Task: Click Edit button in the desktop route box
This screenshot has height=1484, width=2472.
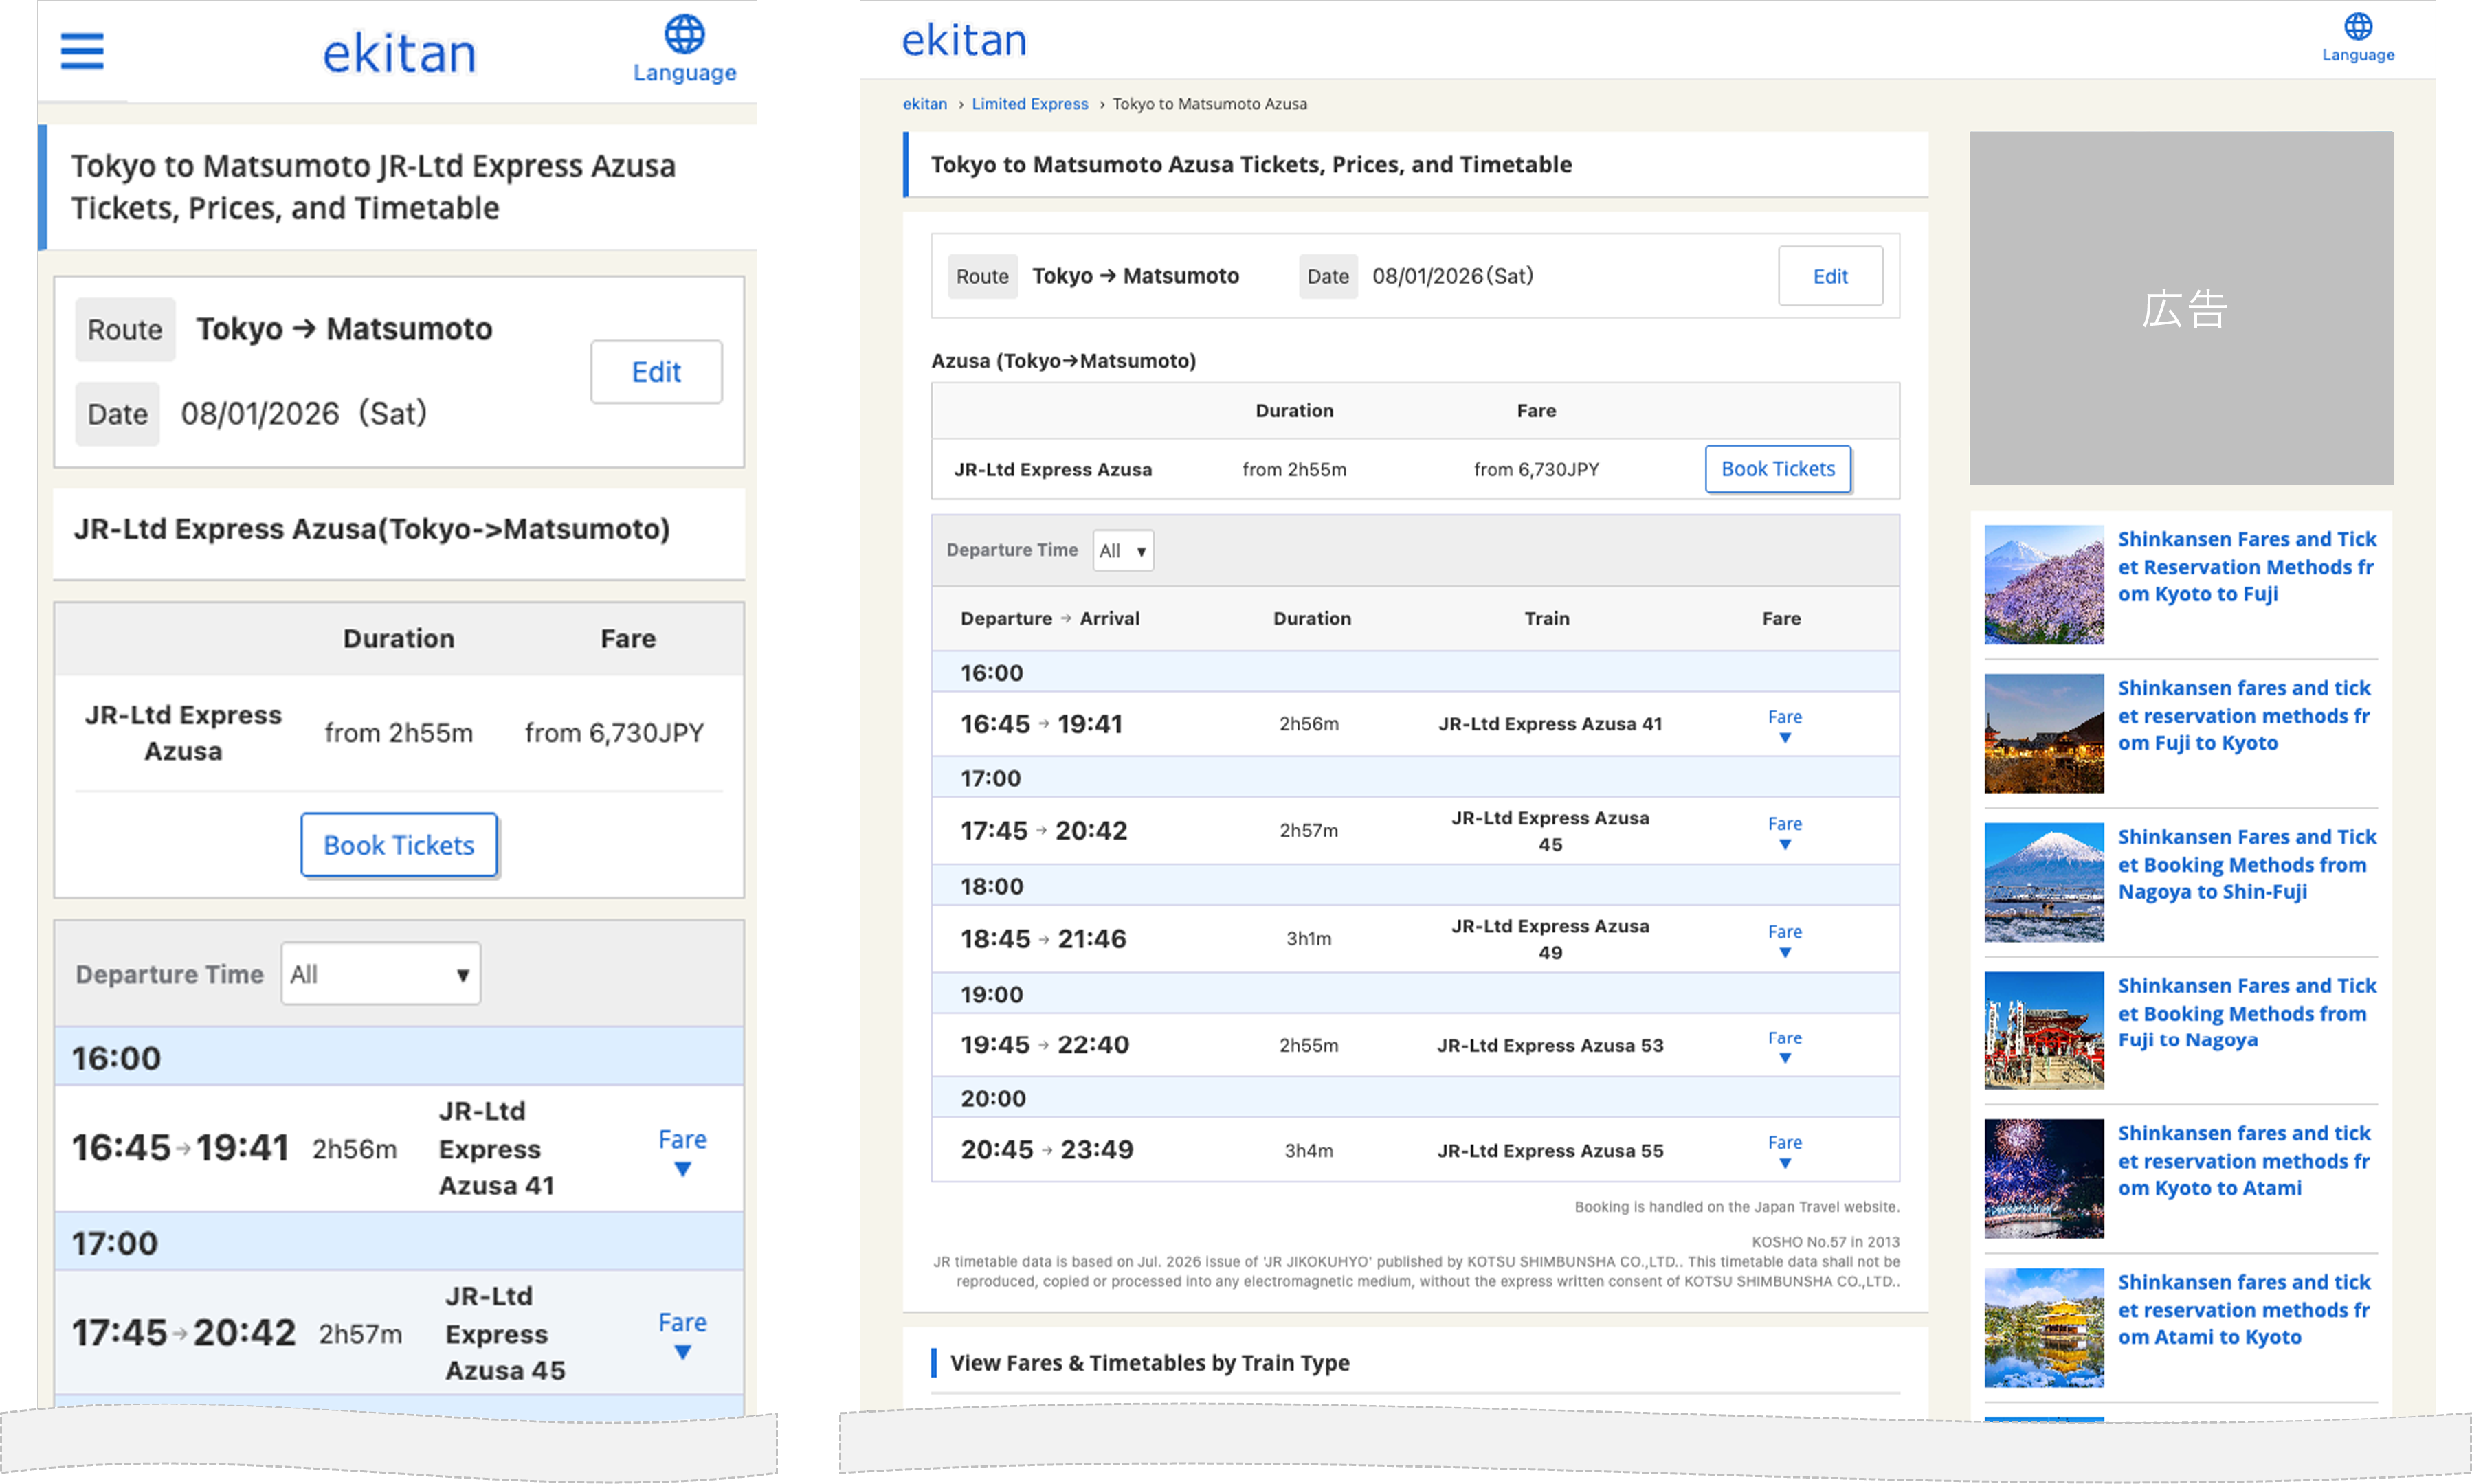Action: pyautogui.click(x=1830, y=276)
